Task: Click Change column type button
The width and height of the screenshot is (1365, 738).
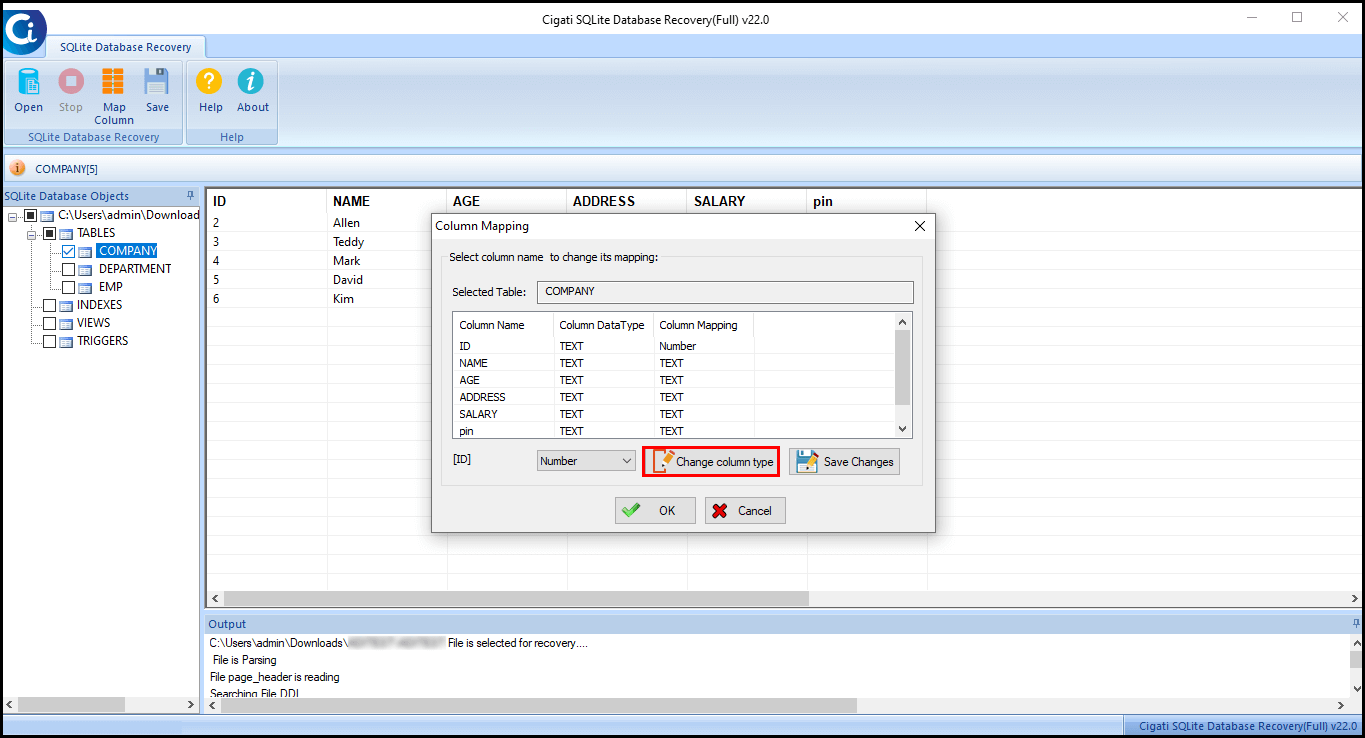Action: (710, 461)
